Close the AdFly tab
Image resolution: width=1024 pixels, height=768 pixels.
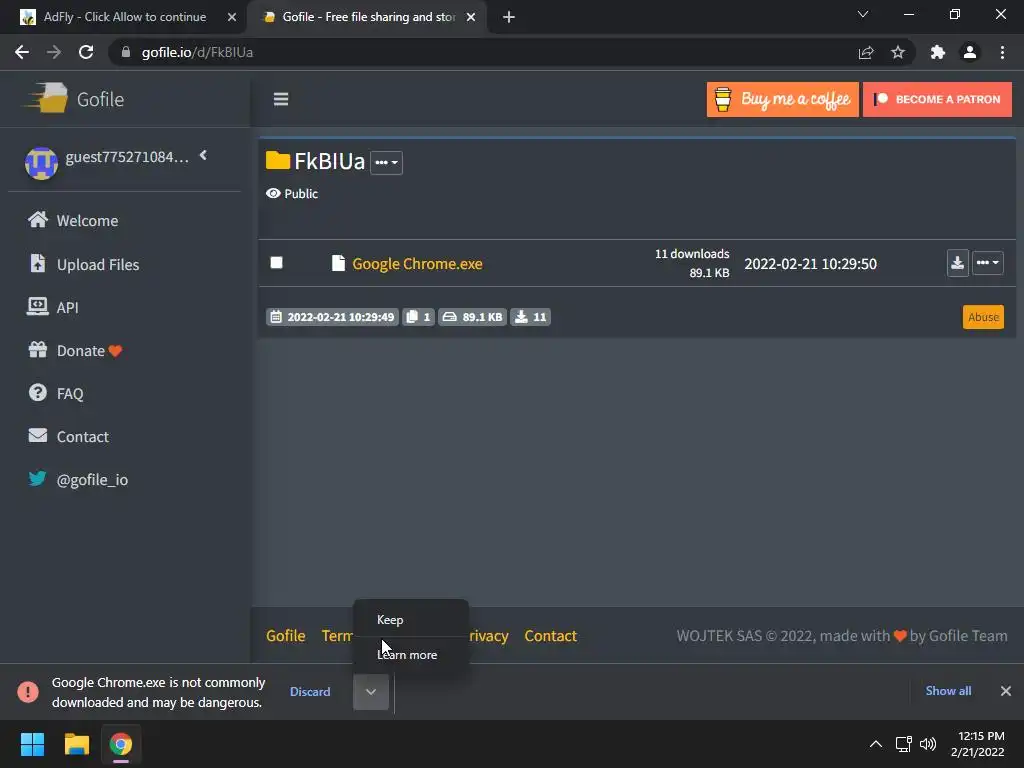point(232,17)
